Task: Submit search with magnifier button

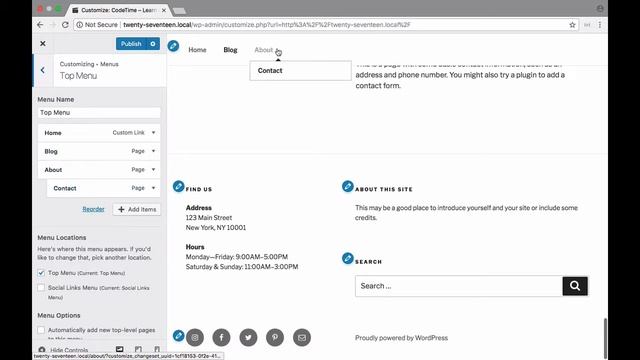Action: 575,286
